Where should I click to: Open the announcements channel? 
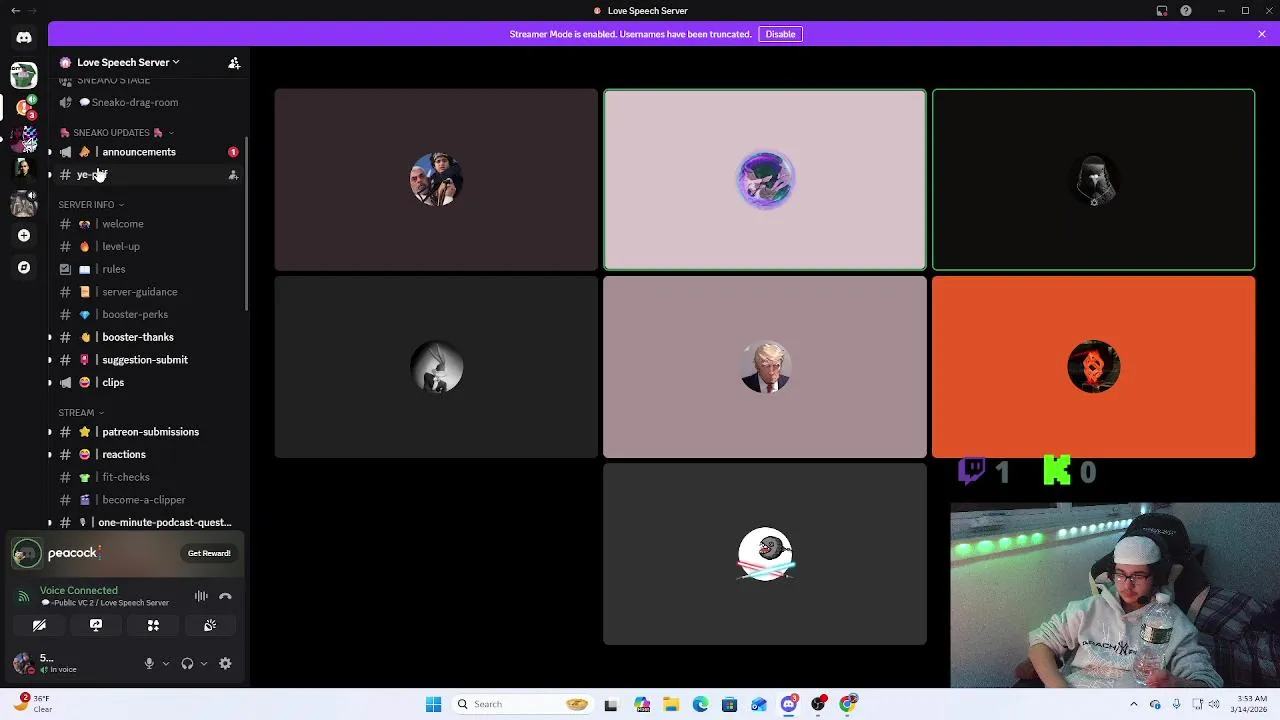147,152
